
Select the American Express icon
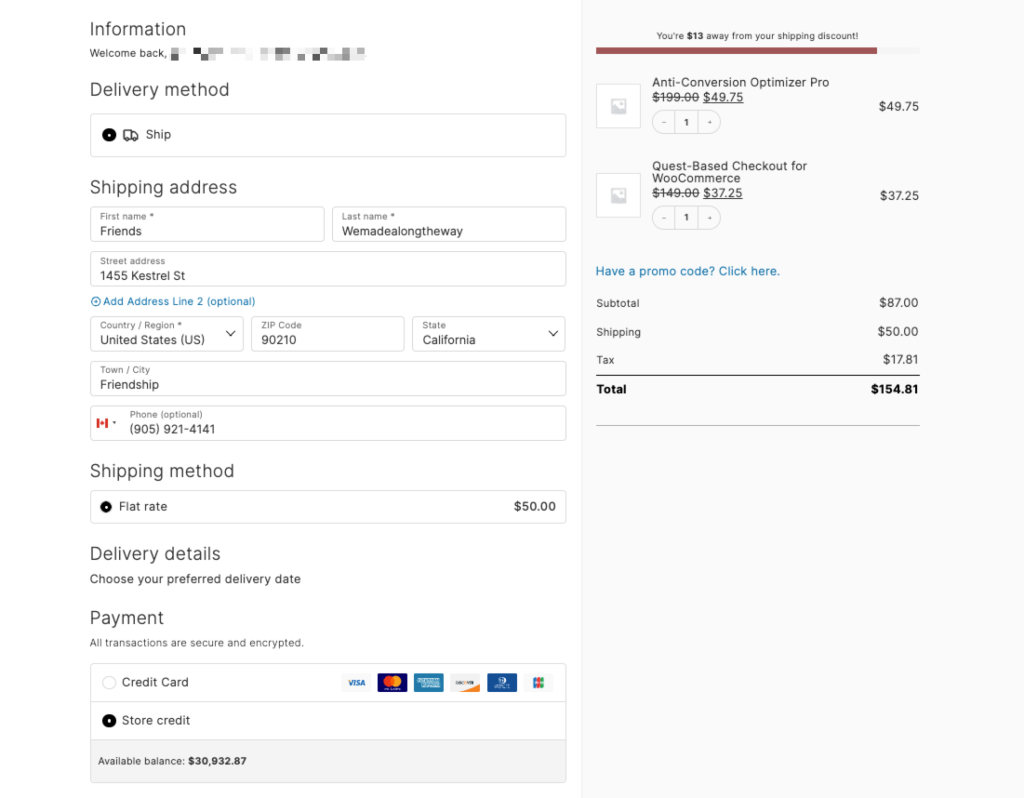429,682
